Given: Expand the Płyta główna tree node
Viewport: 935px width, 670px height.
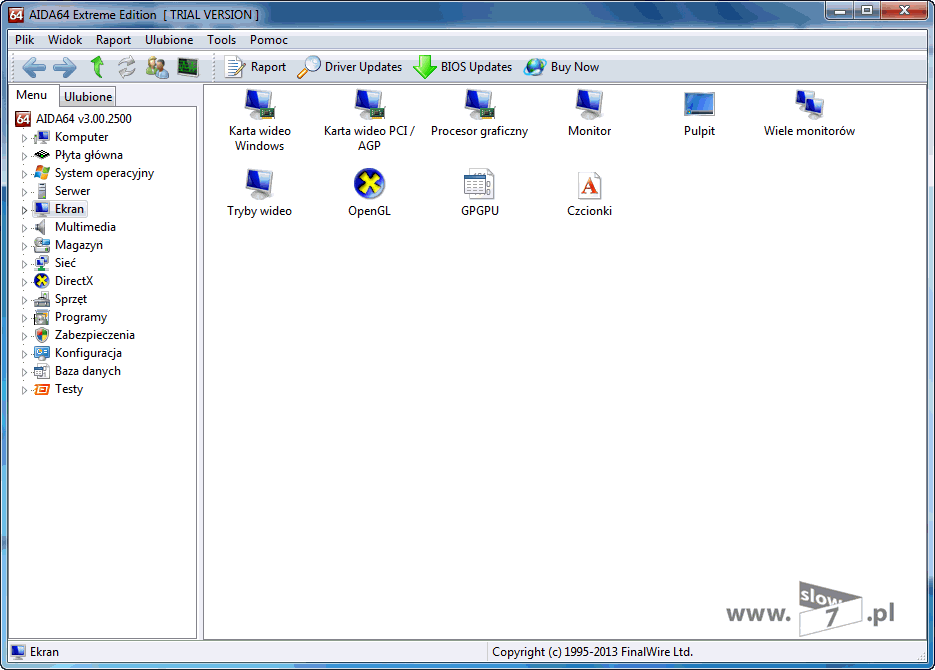Looking at the screenshot, I should tap(24, 156).
